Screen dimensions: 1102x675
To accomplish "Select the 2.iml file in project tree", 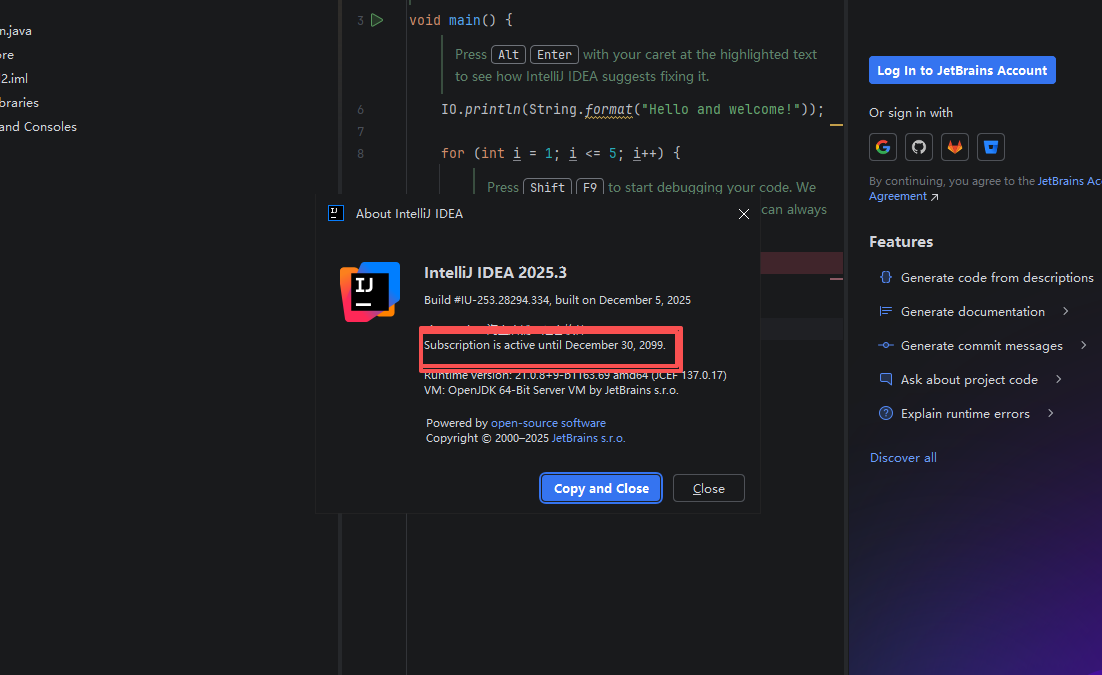I will (x=14, y=79).
